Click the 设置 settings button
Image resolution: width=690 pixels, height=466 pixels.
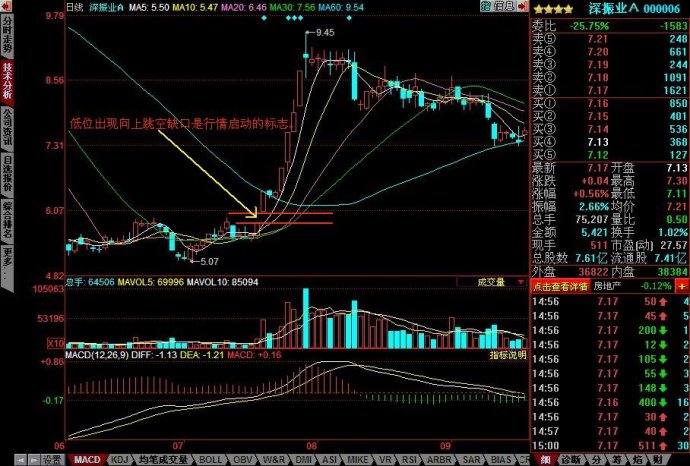pos(52,460)
